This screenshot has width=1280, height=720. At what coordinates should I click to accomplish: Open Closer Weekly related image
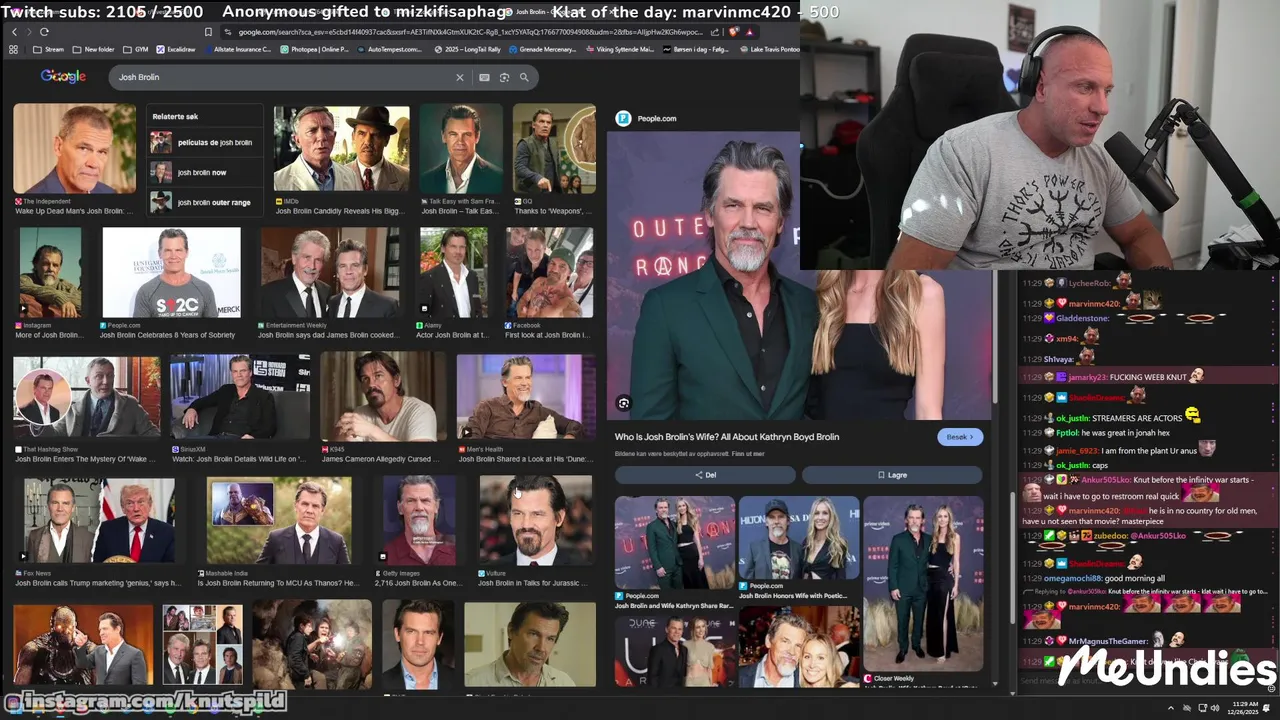tap(923, 584)
